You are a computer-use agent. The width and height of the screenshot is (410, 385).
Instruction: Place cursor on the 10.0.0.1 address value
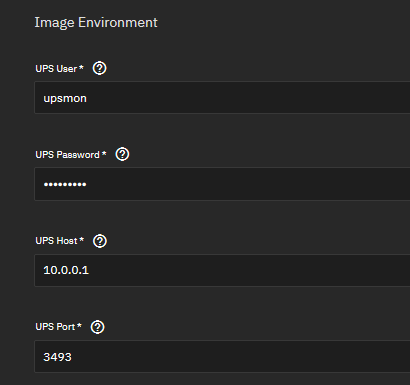(x=66, y=270)
